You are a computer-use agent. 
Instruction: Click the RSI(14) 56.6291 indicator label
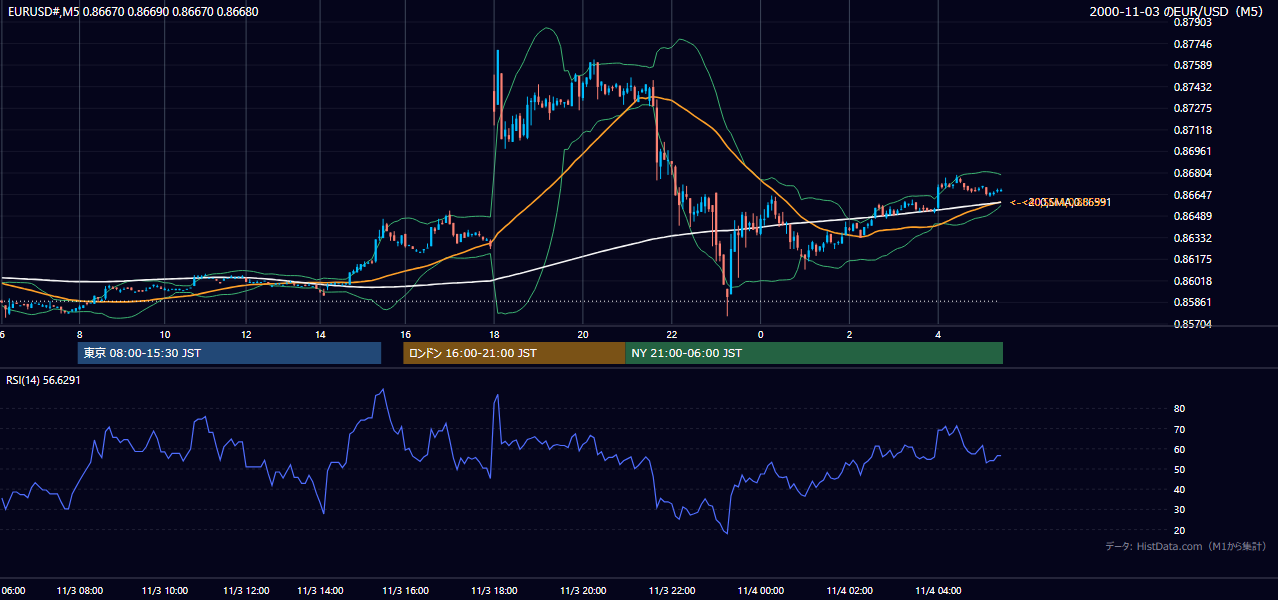click(43, 380)
